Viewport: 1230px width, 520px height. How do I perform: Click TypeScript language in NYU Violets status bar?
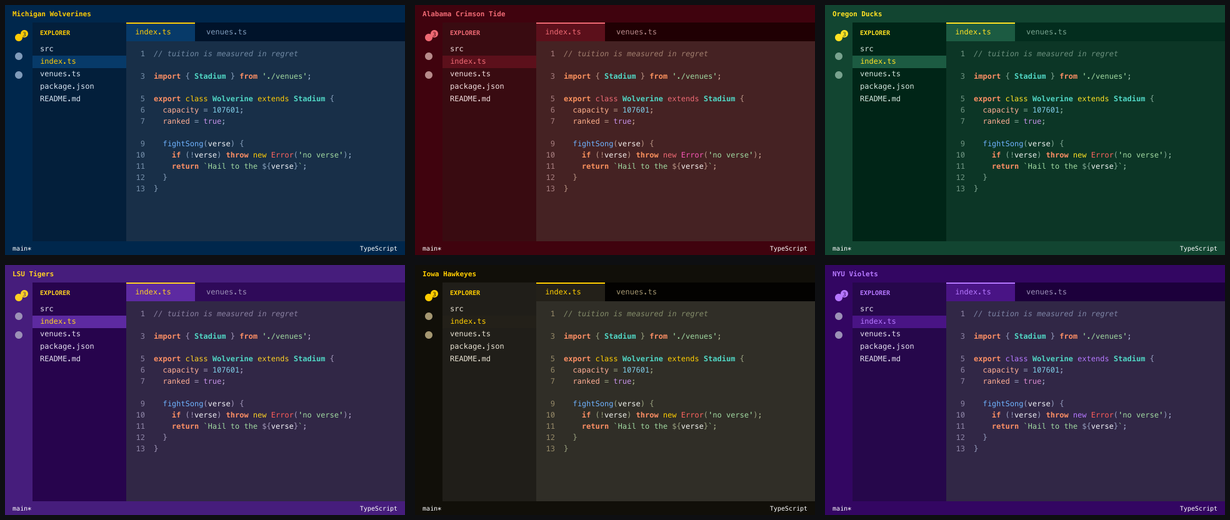(1199, 509)
